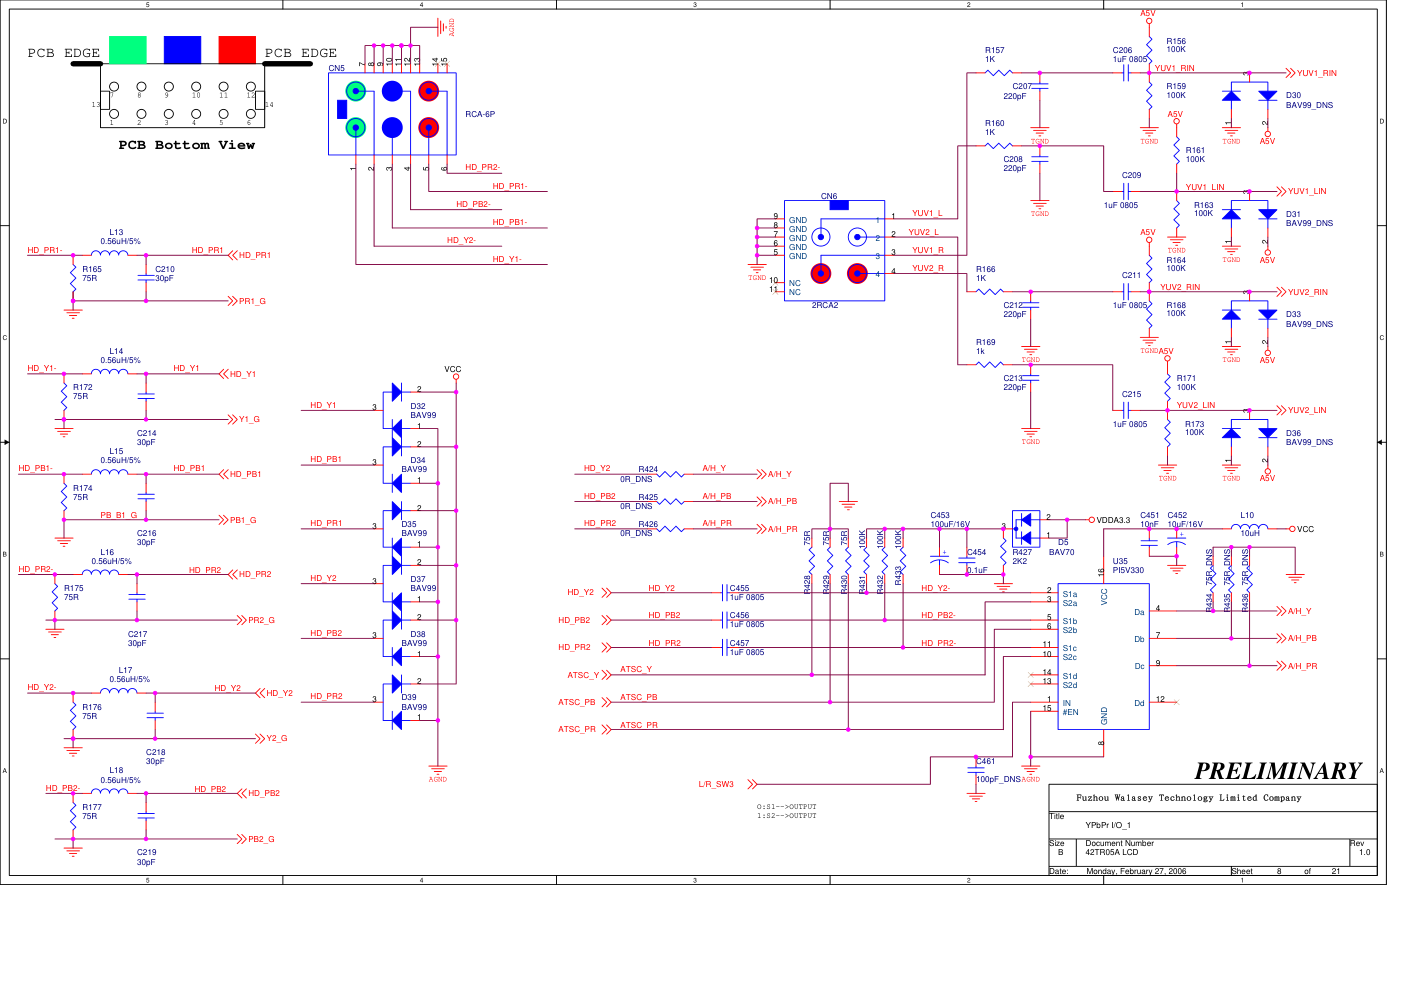1404x992 pixels.
Task: Click the L13 inductor coil symbol
Action: click(109, 254)
